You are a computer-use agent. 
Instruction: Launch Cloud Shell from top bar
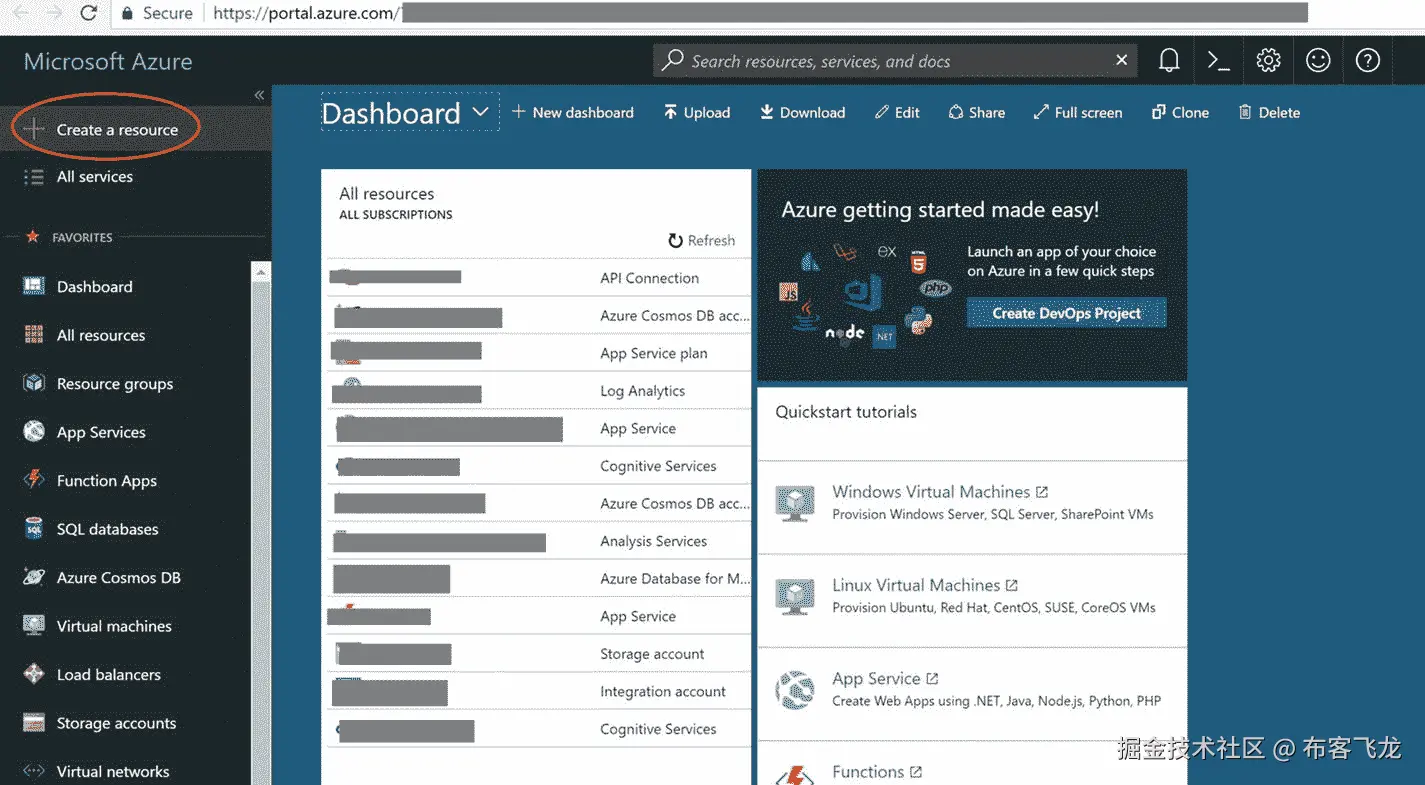(1218, 61)
